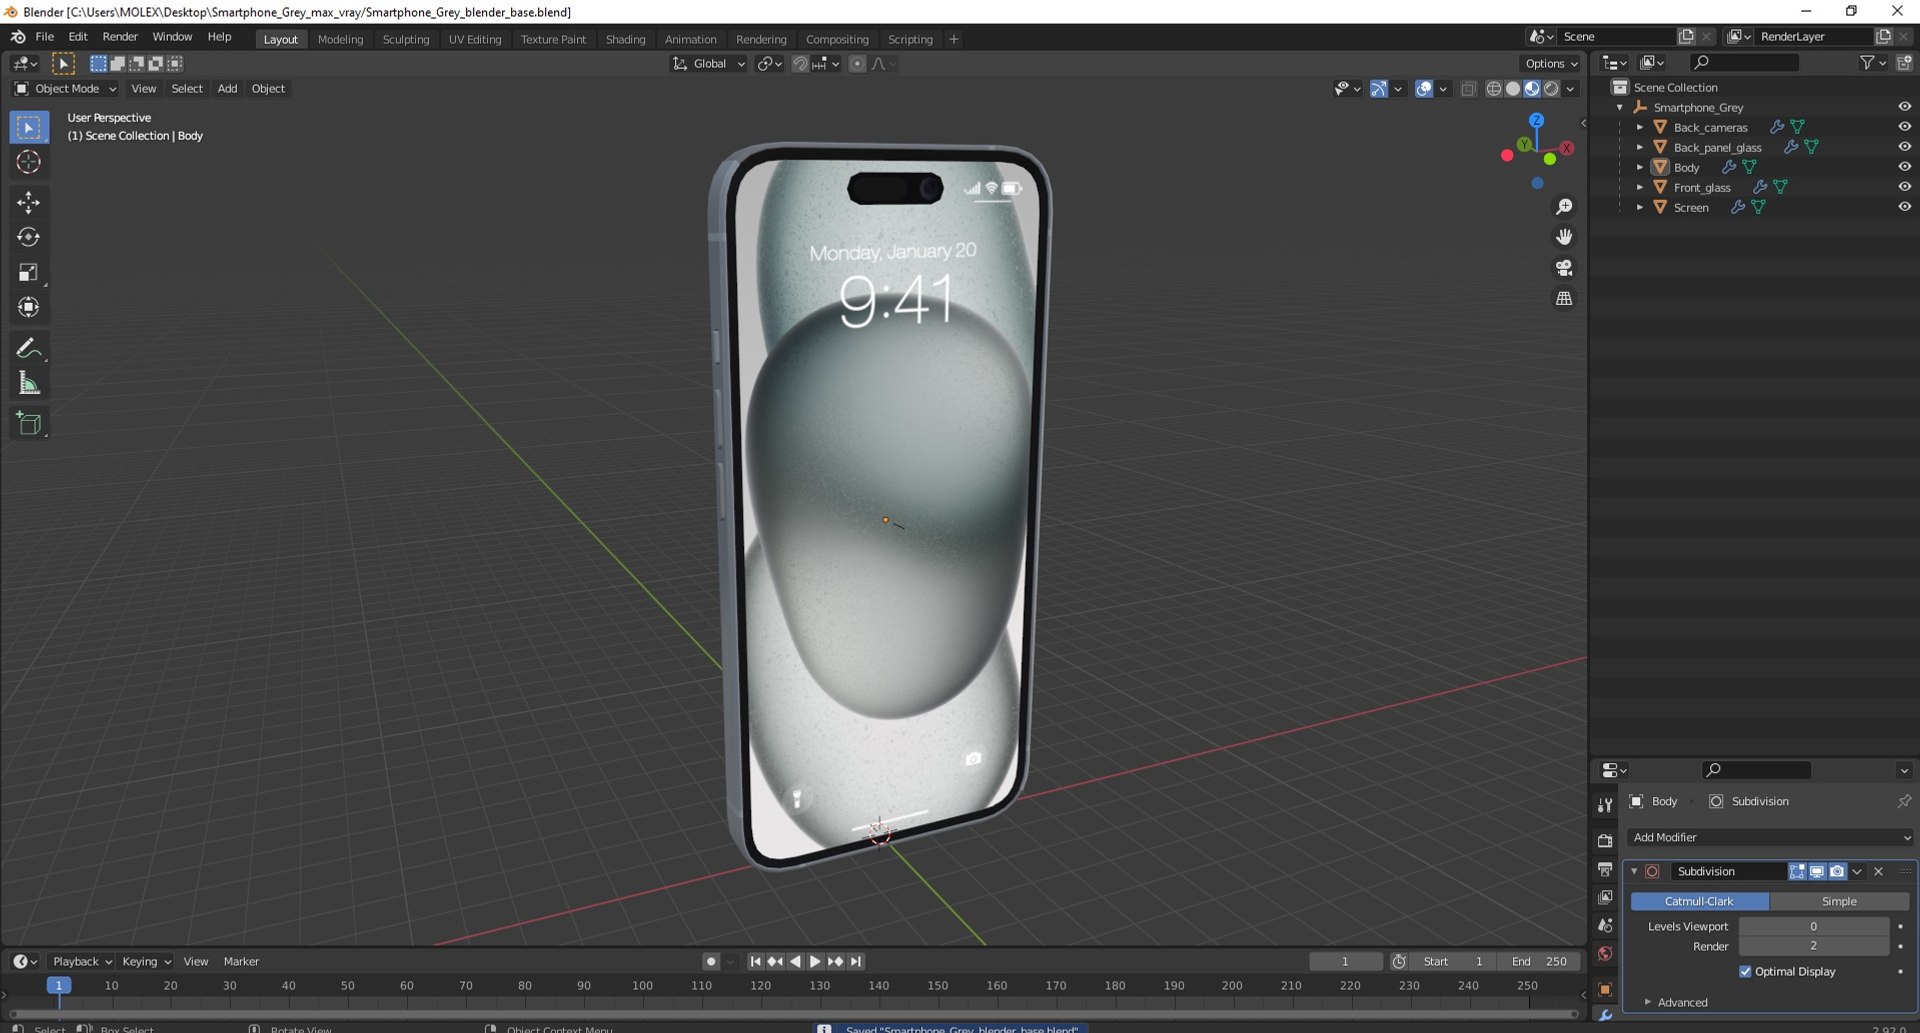This screenshot has height=1033, width=1920.
Task: Click the zoom view magnifier icon
Action: [x=1564, y=207]
